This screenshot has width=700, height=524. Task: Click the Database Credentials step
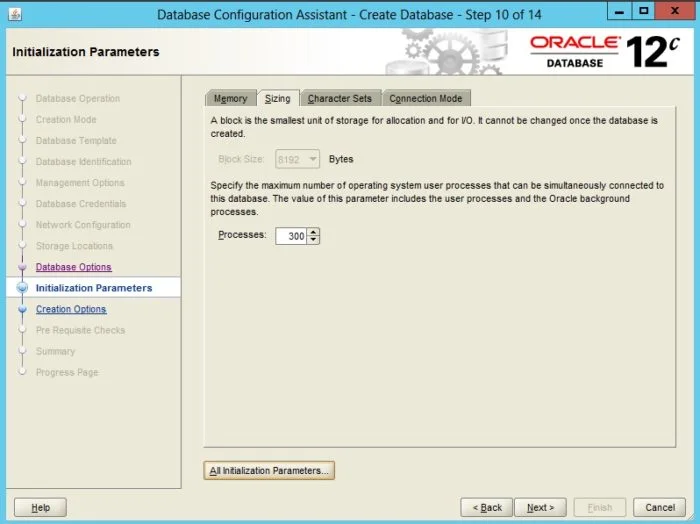click(x=81, y=204)
